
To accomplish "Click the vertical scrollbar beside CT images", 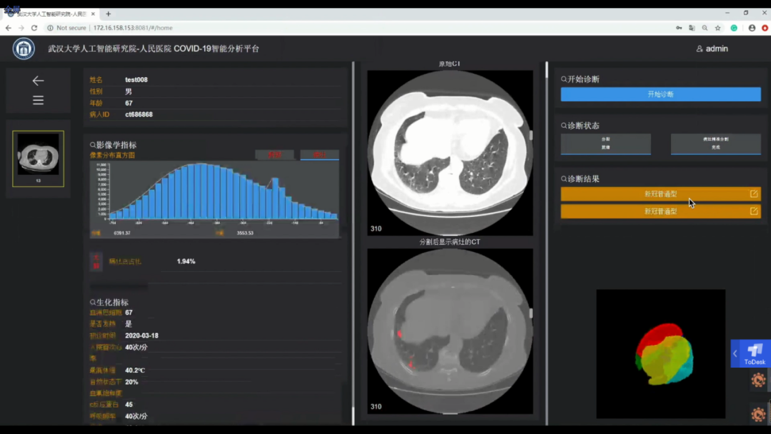I will click(546, 240).
